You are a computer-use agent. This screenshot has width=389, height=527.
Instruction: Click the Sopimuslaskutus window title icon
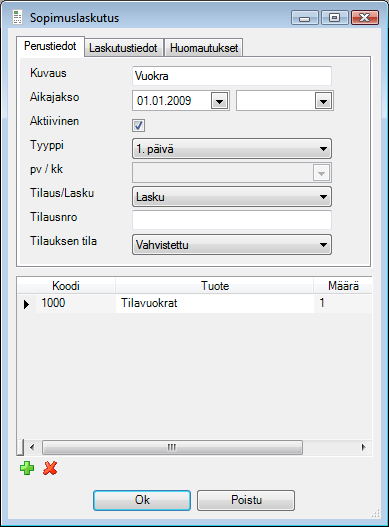pyautogui.click(x=17, y=17)
